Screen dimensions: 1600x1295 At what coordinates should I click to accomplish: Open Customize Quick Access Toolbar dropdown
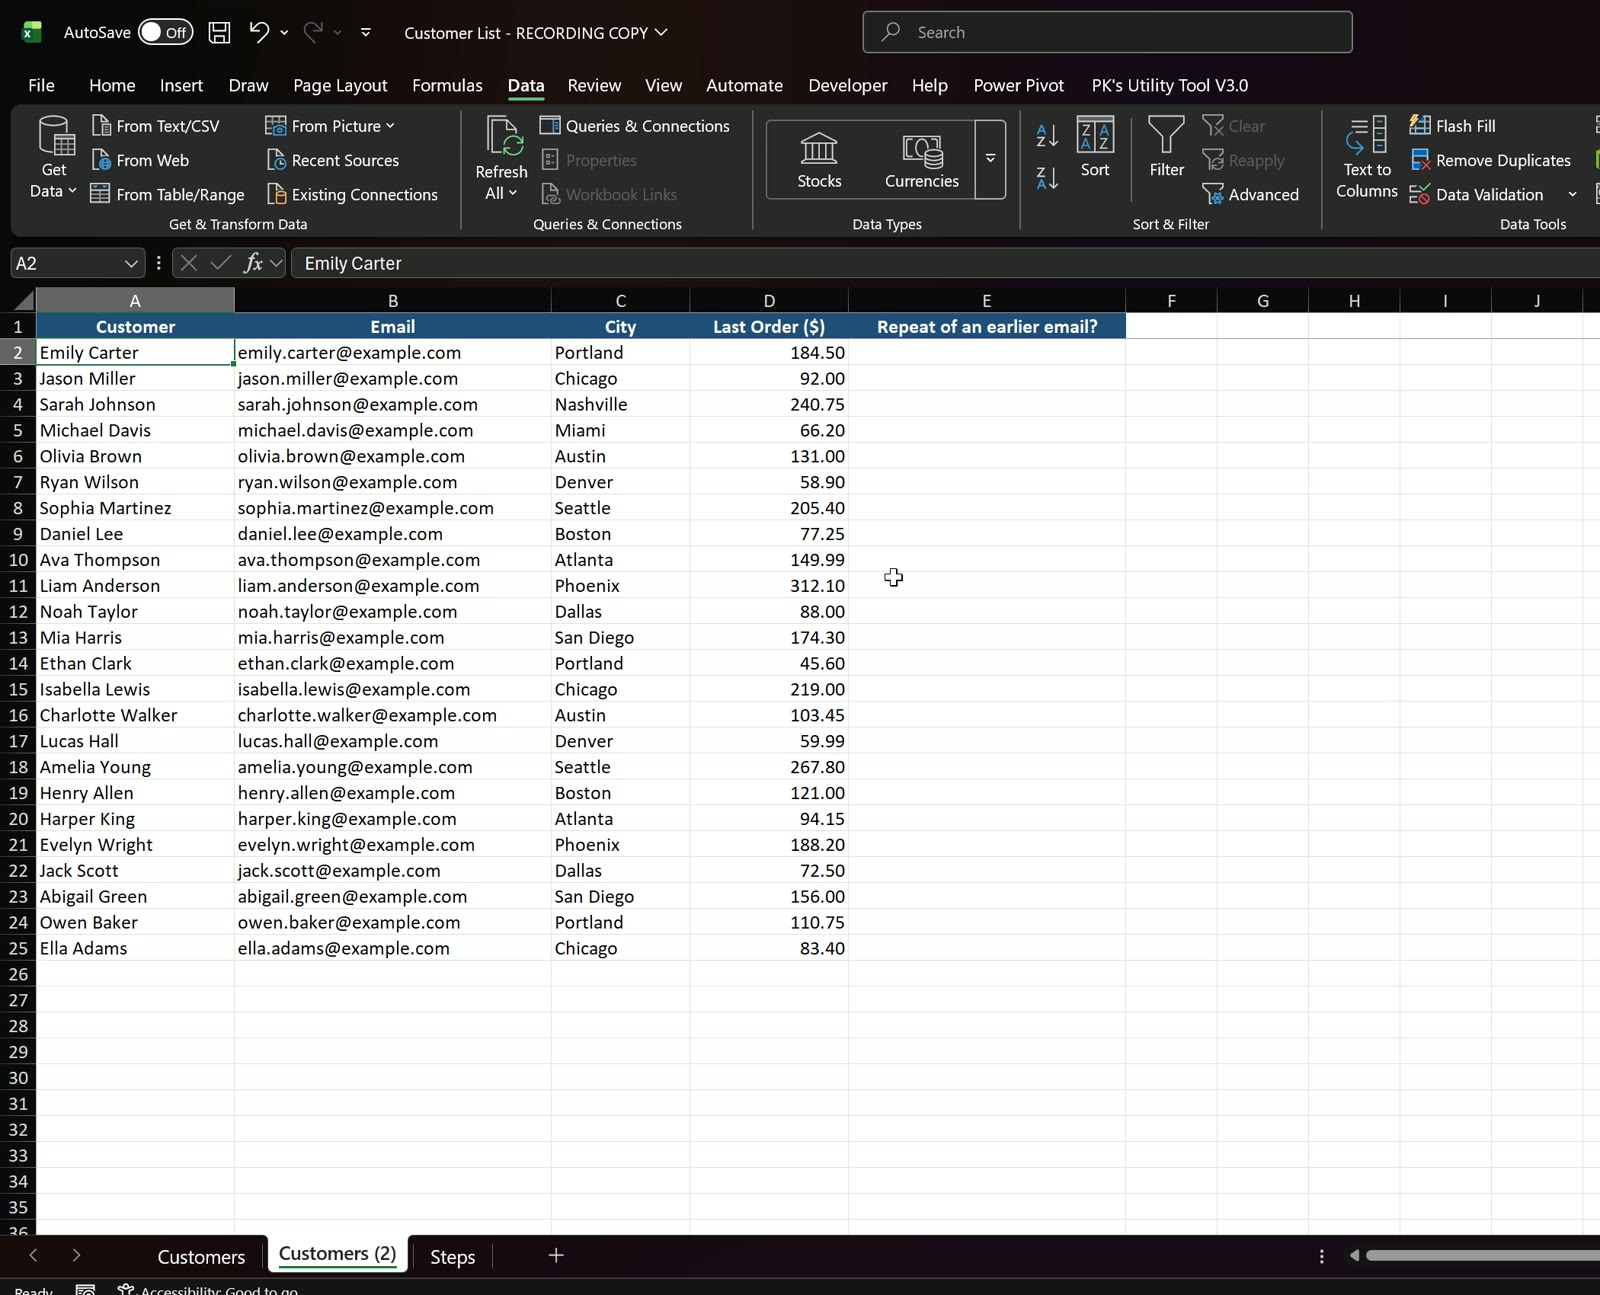click(366, 32)
